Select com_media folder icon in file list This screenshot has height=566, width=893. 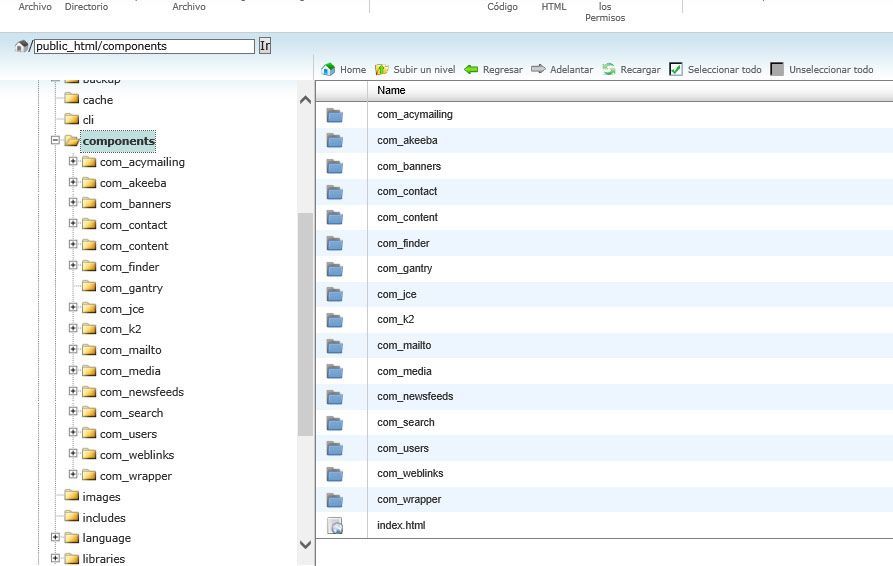click(335, 372)
